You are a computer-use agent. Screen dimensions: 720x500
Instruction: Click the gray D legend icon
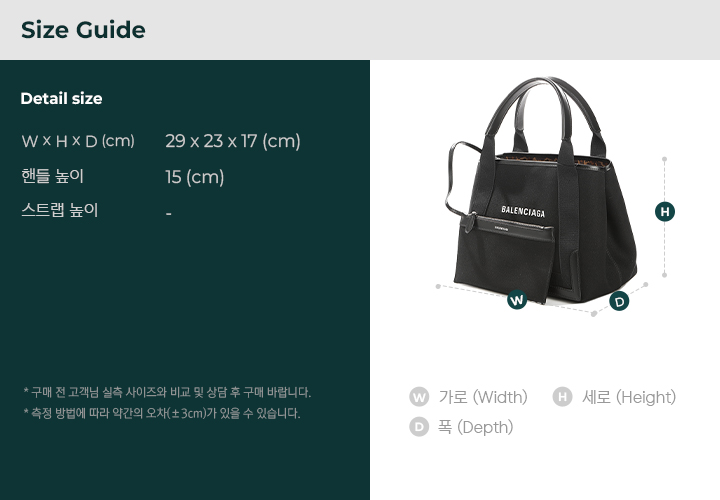[x=419, y=427]
